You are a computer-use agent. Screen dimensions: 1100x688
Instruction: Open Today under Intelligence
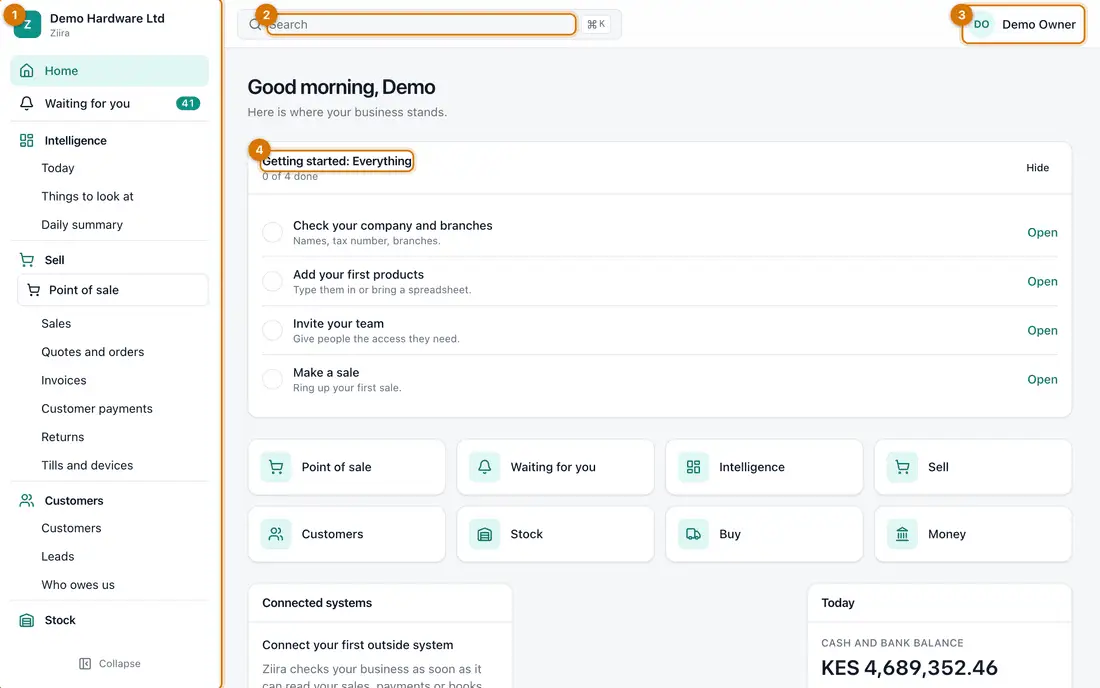coord(58,168)
